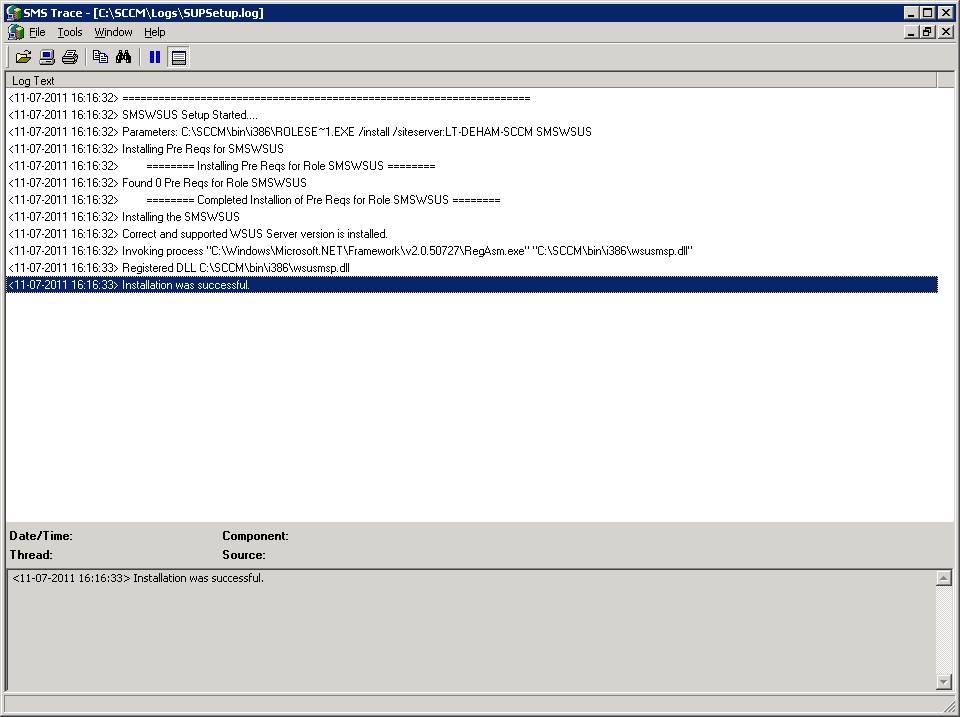960x717 pixels.
Task: Open the Window menu
Action: (113, 32)
